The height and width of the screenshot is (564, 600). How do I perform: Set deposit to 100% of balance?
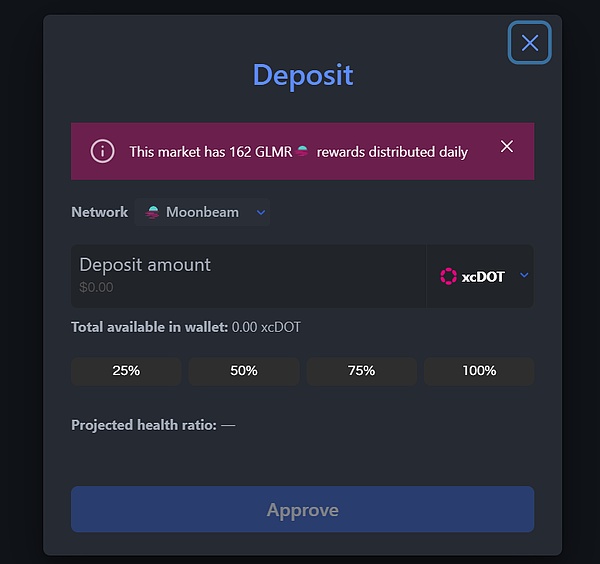479,371
